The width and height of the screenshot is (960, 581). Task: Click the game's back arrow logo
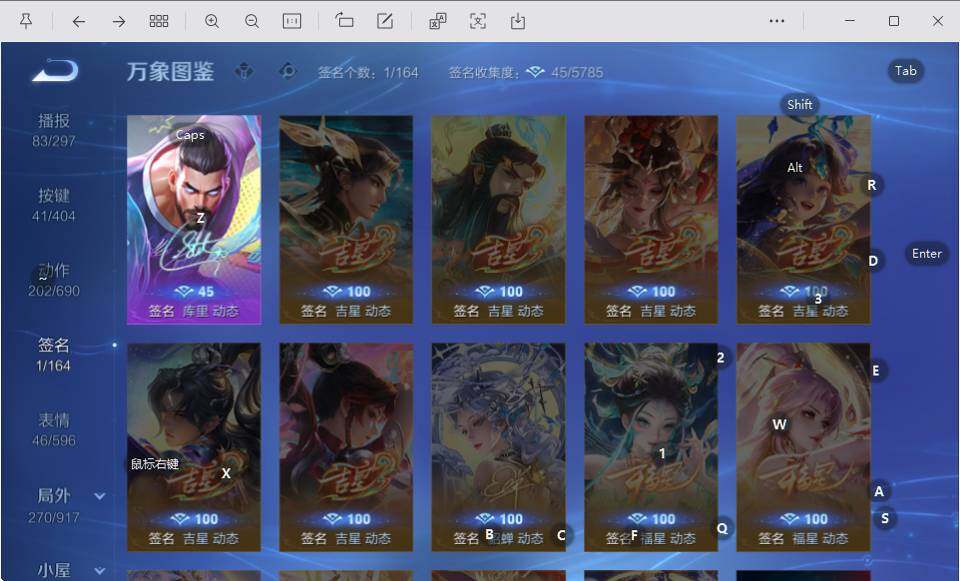55,70
